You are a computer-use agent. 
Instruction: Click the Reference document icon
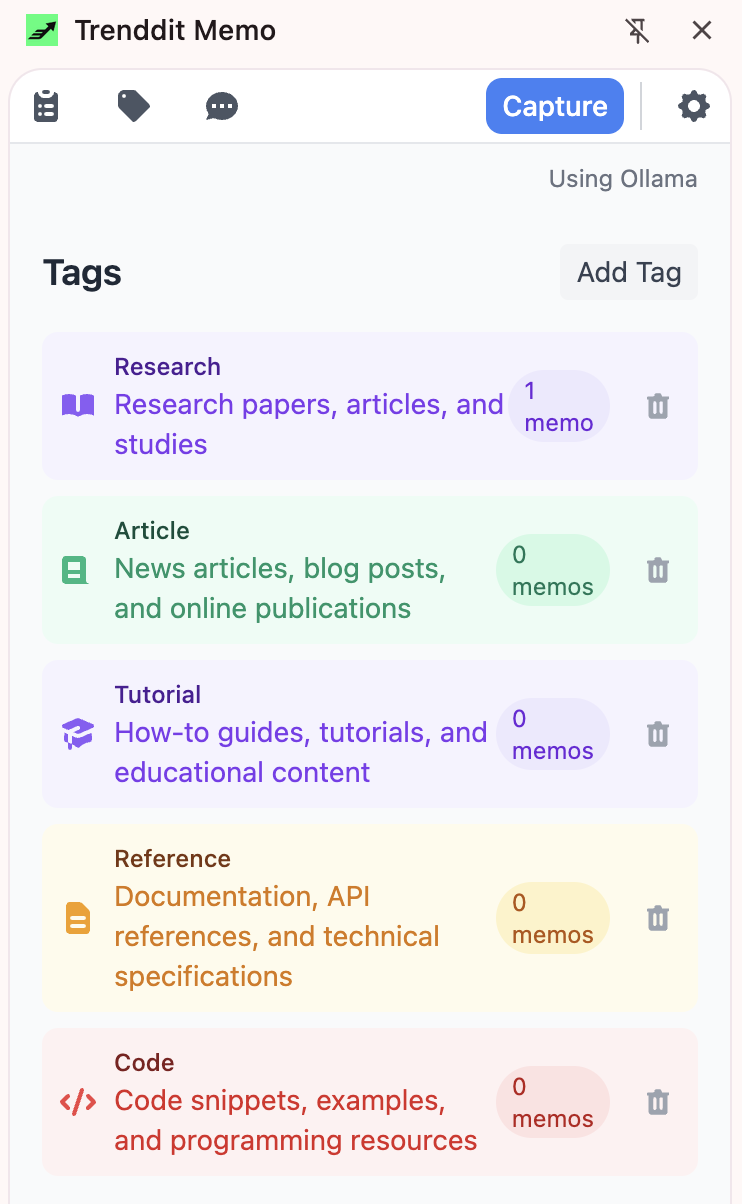77,918
